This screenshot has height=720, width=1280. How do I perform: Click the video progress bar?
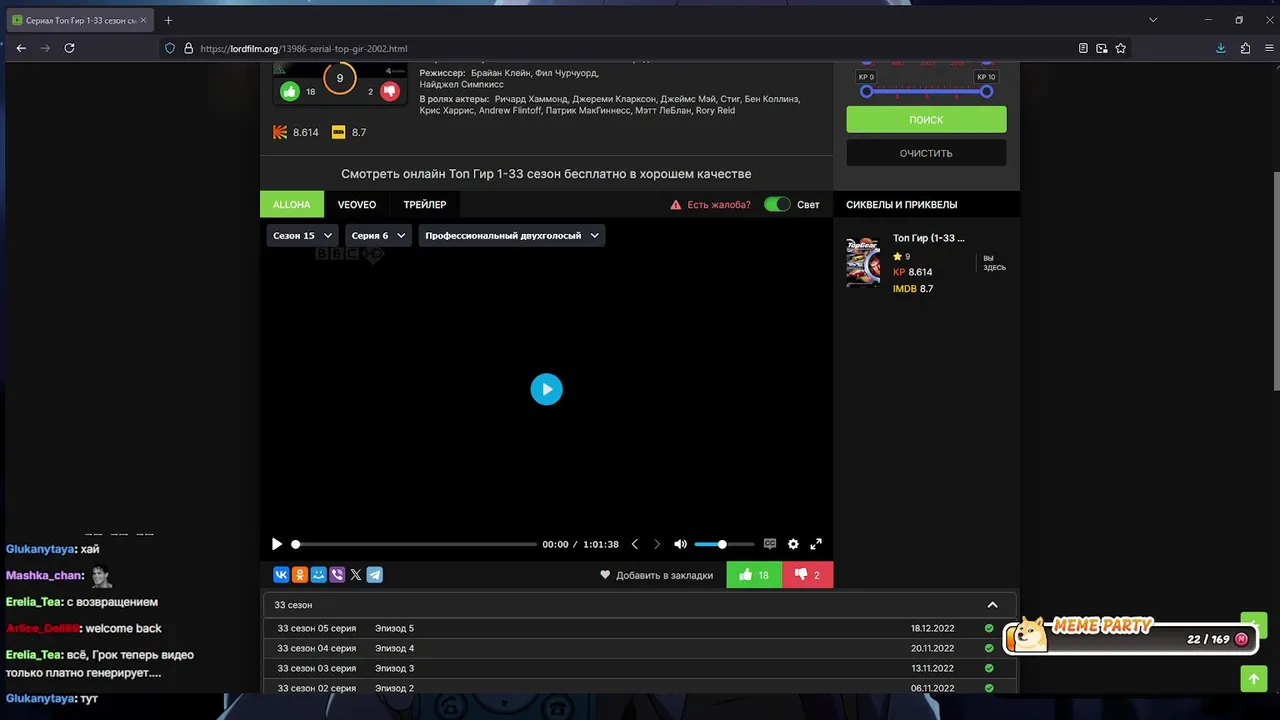coord(415,544)
